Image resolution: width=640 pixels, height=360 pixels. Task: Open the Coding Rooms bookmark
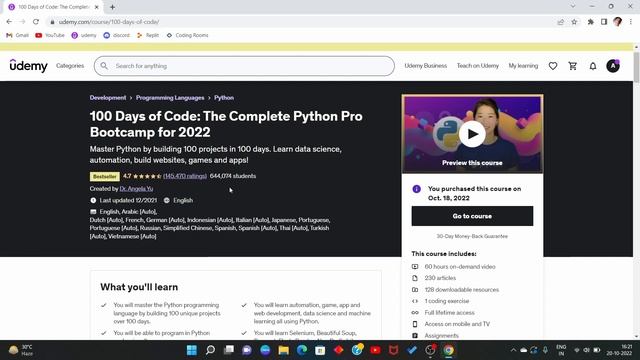click(x=187, y=36)
